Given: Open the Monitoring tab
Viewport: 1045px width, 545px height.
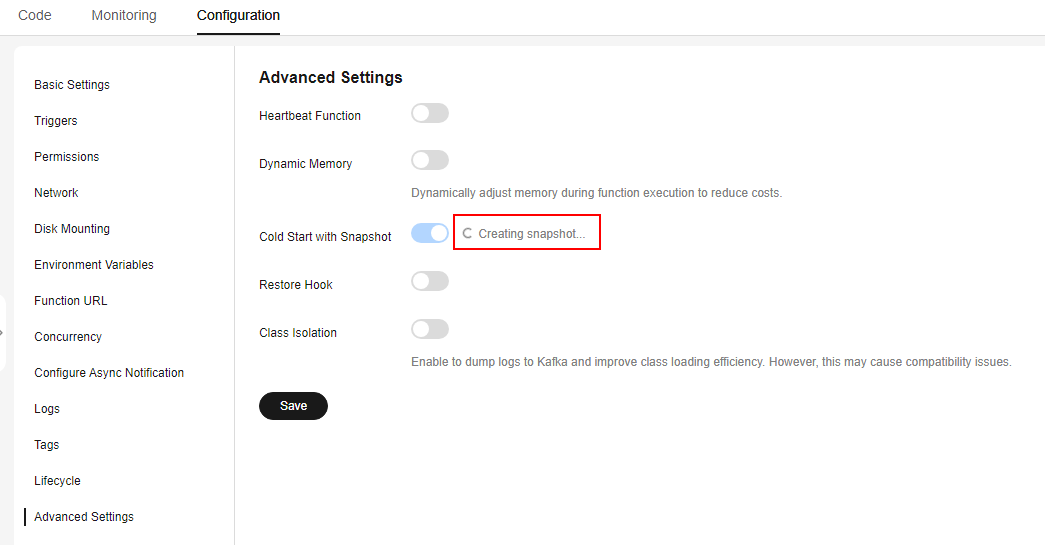Looking at the screenshot, I should [x=124, y=15].
